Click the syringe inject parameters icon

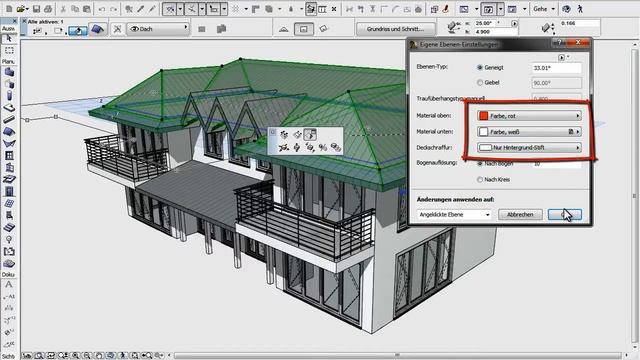[x=152, y=9]
